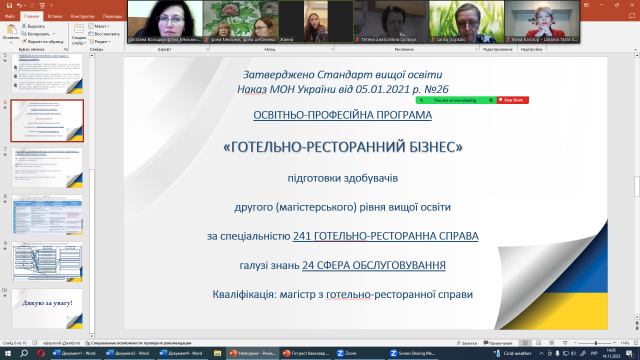Click the zoom slider in status bar
640x360 pixels.
[x=596, y=343]
